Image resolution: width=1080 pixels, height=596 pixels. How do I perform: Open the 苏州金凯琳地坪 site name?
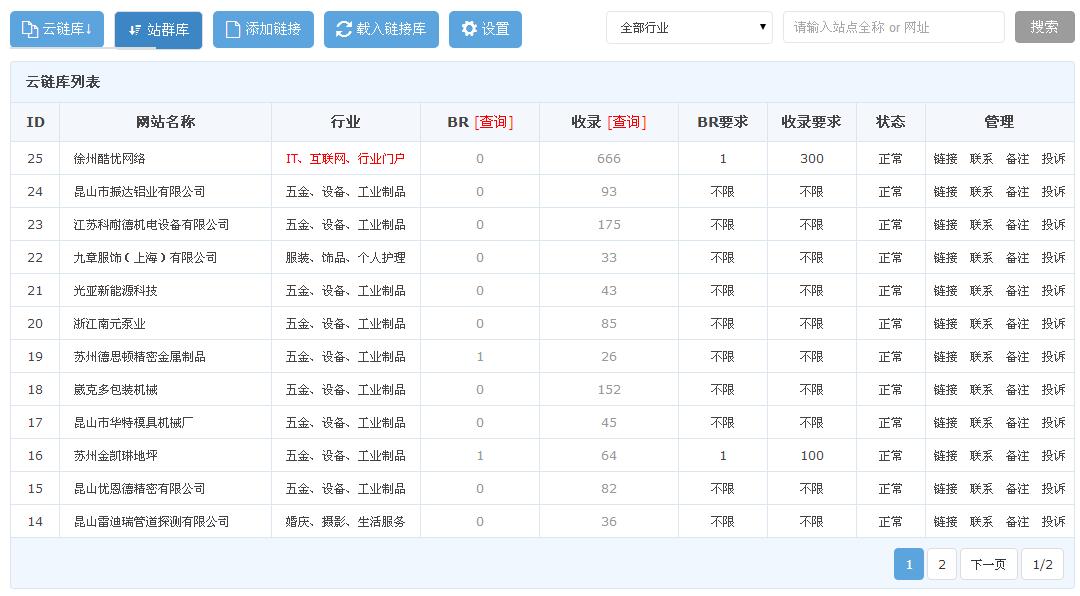tap(115, 456)
